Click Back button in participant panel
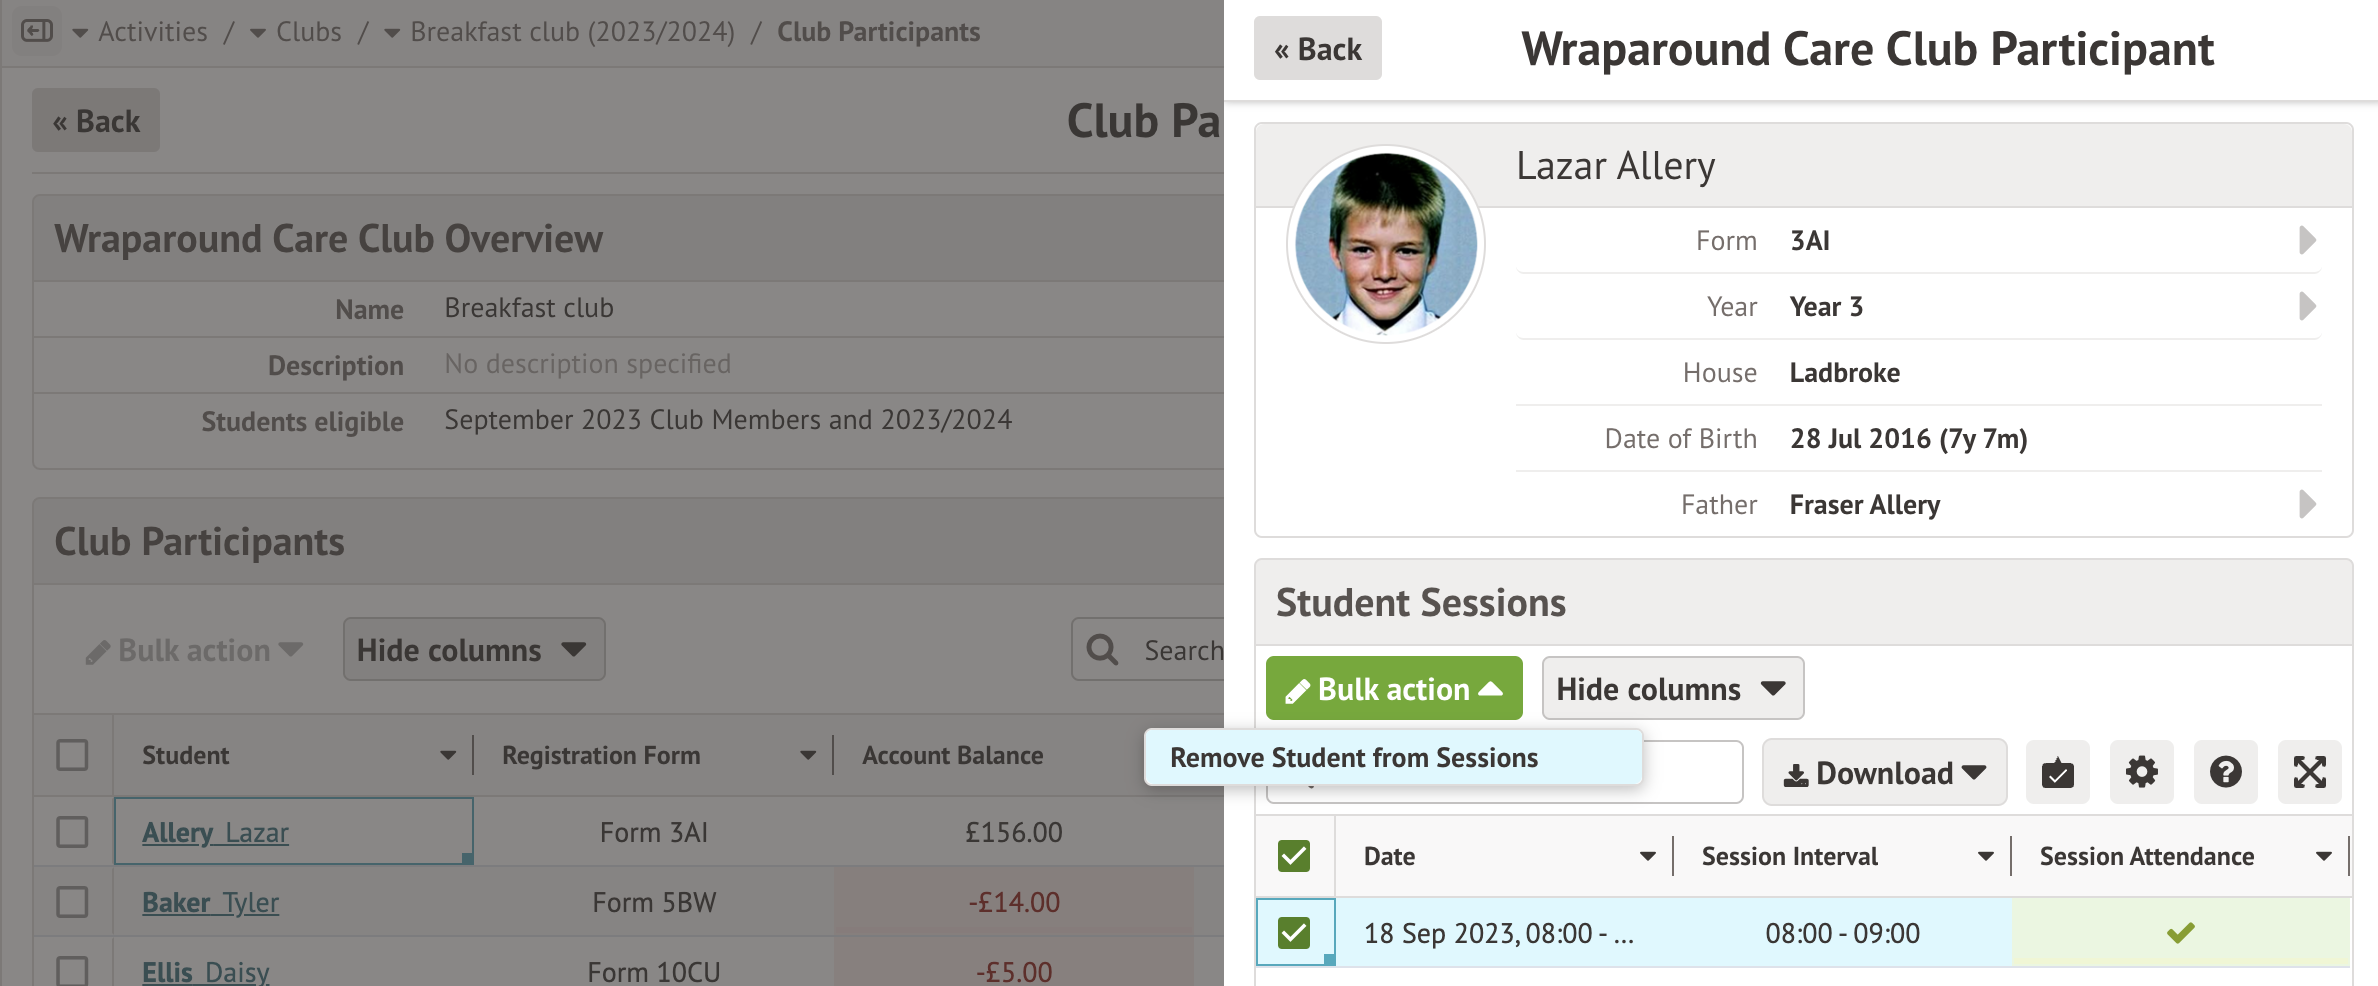This screenshot has width=2378, height=986. tap(1317, 49)
